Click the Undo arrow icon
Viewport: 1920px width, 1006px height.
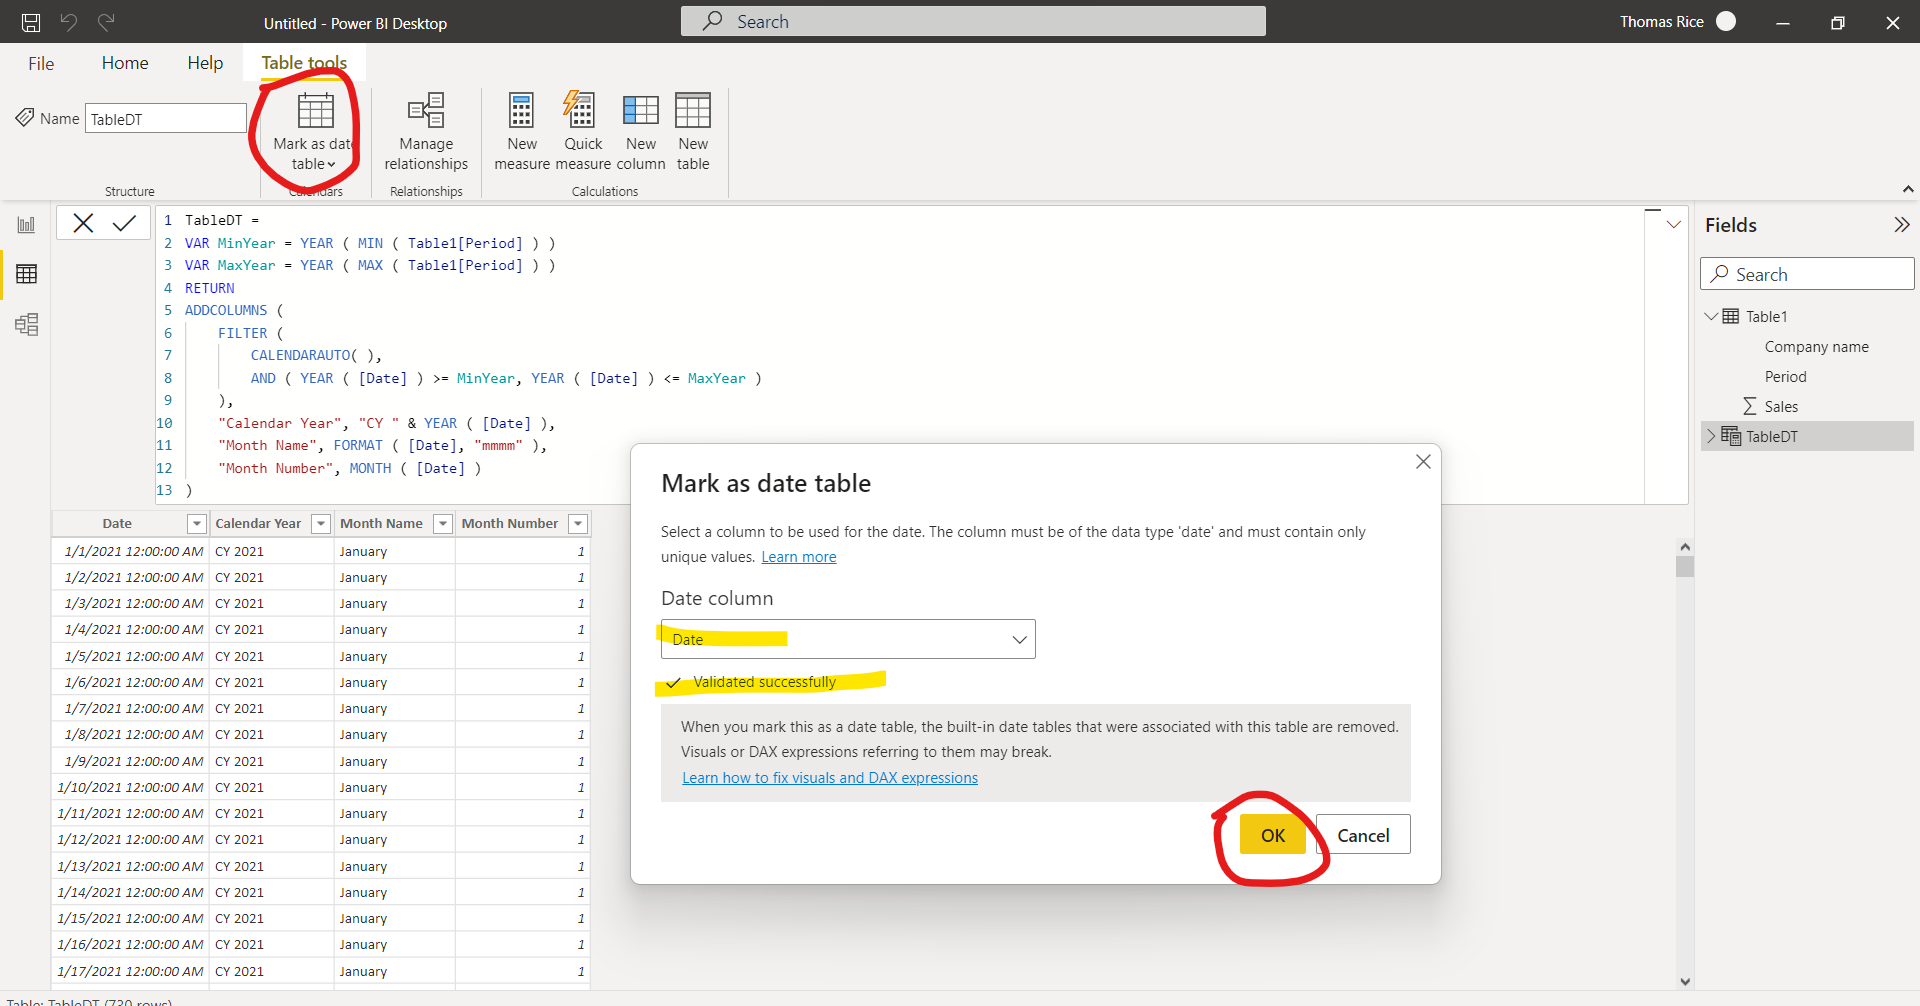coord(69,22)
